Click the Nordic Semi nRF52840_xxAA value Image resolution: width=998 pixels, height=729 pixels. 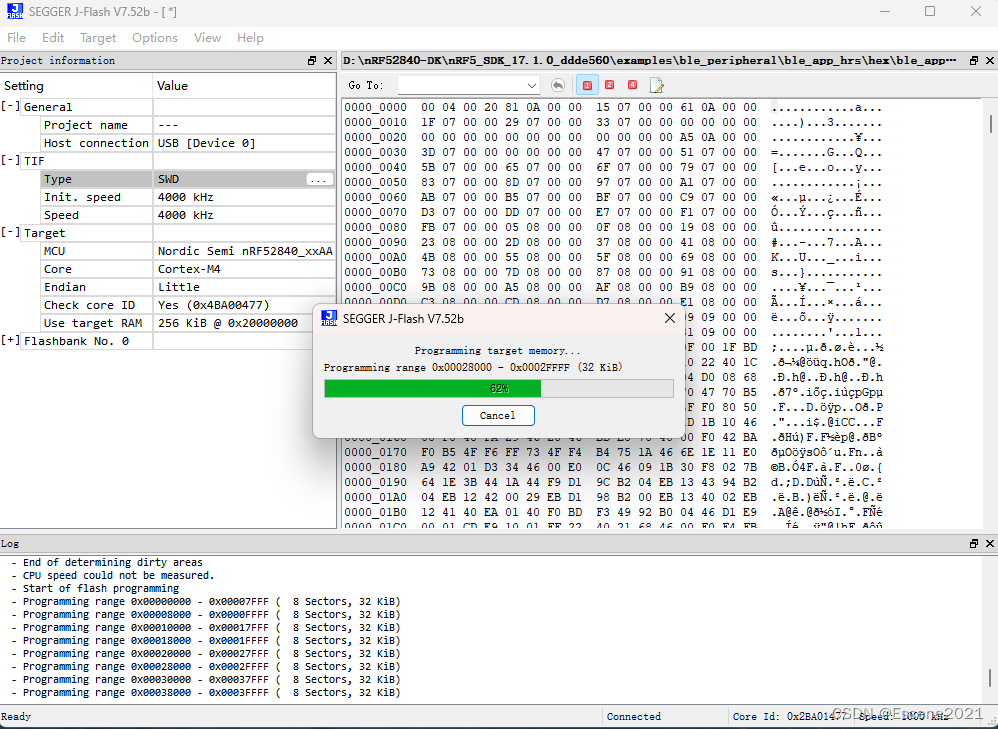(245, 251)
